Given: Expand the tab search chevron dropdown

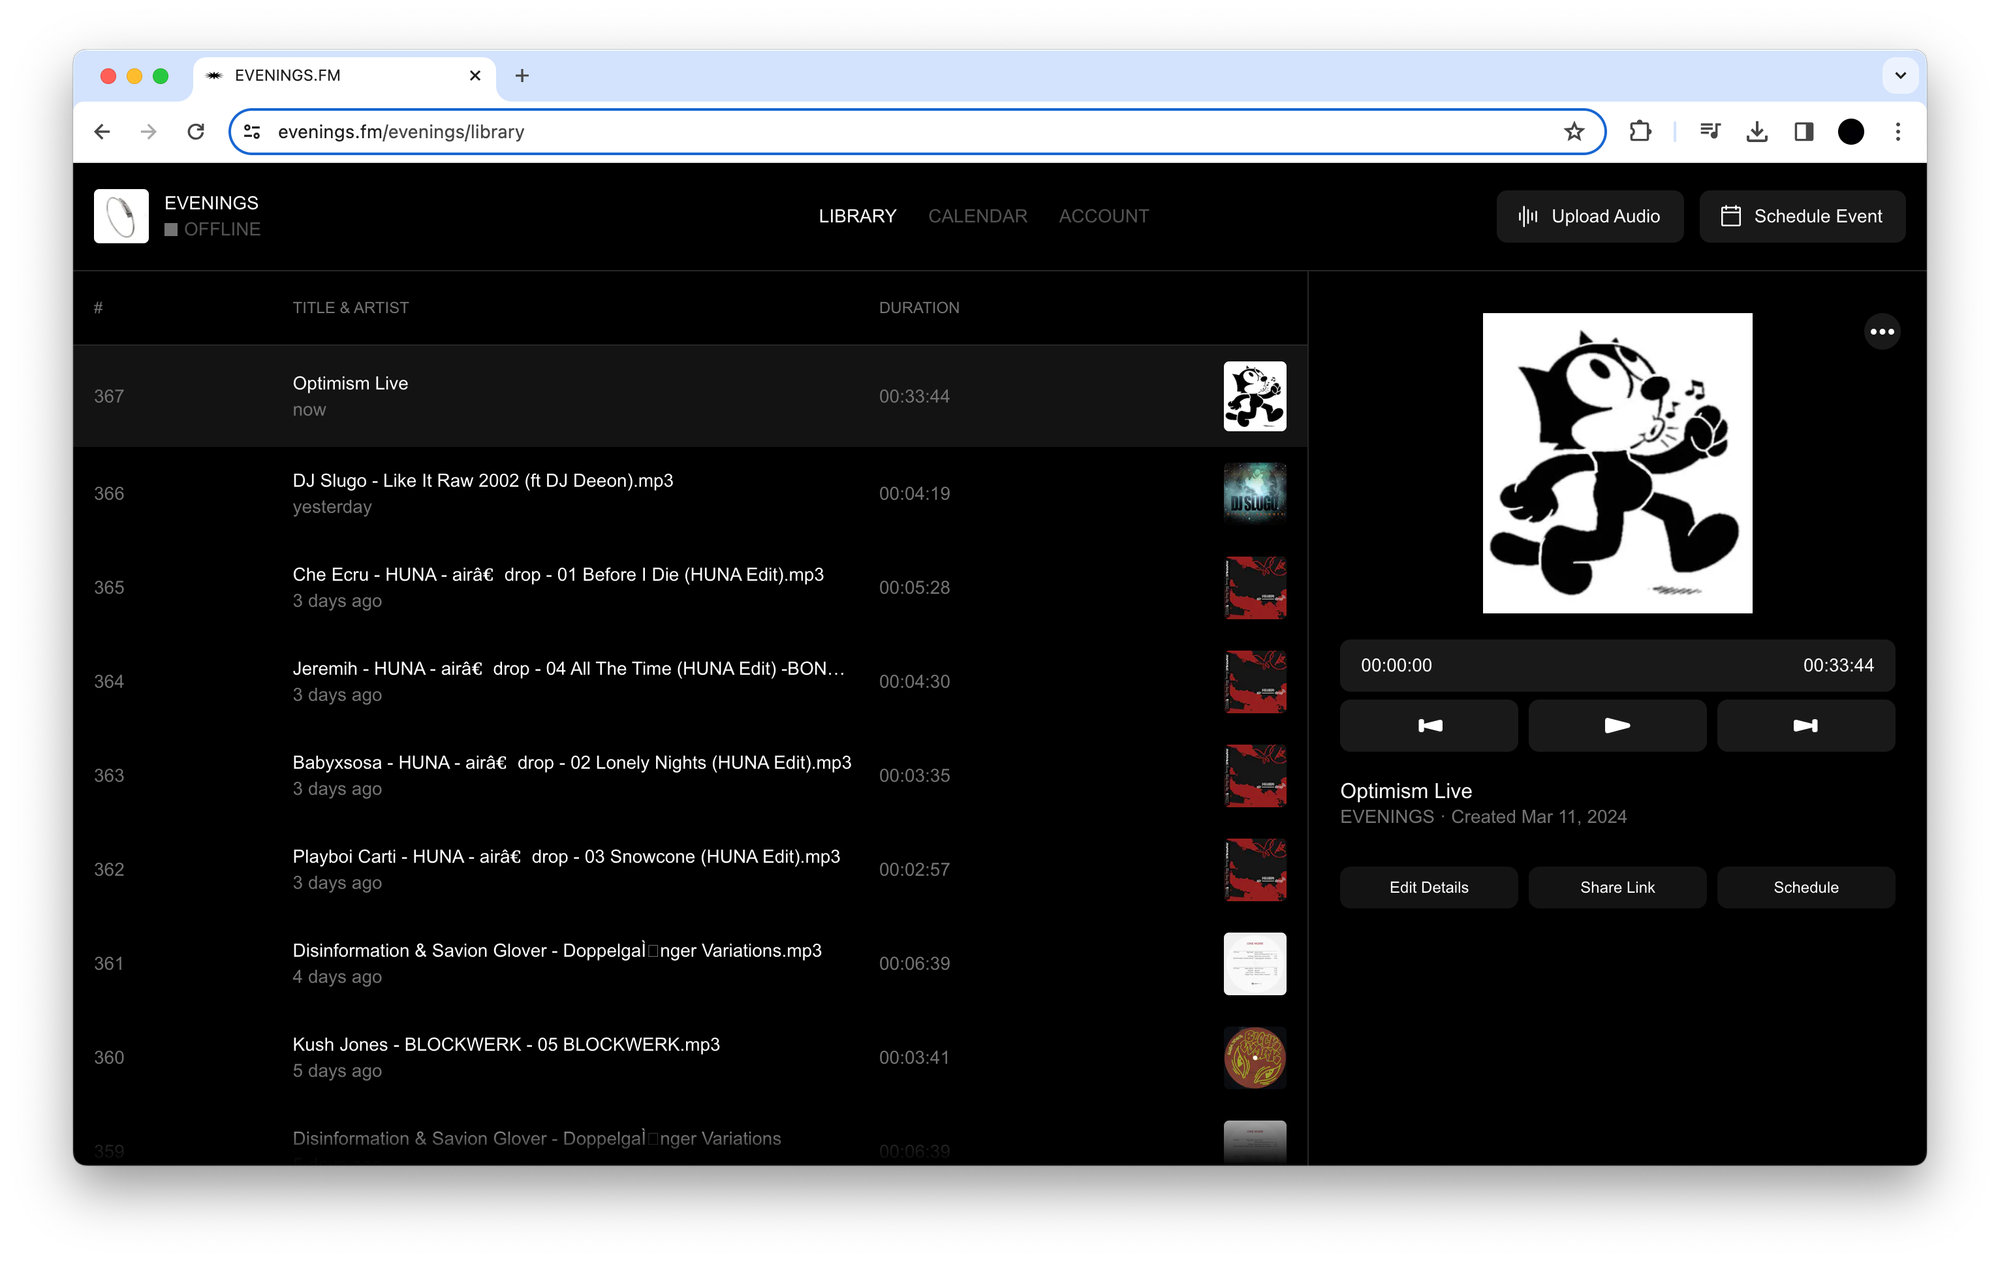Looking at the screenshot, I should point(1900,75).
